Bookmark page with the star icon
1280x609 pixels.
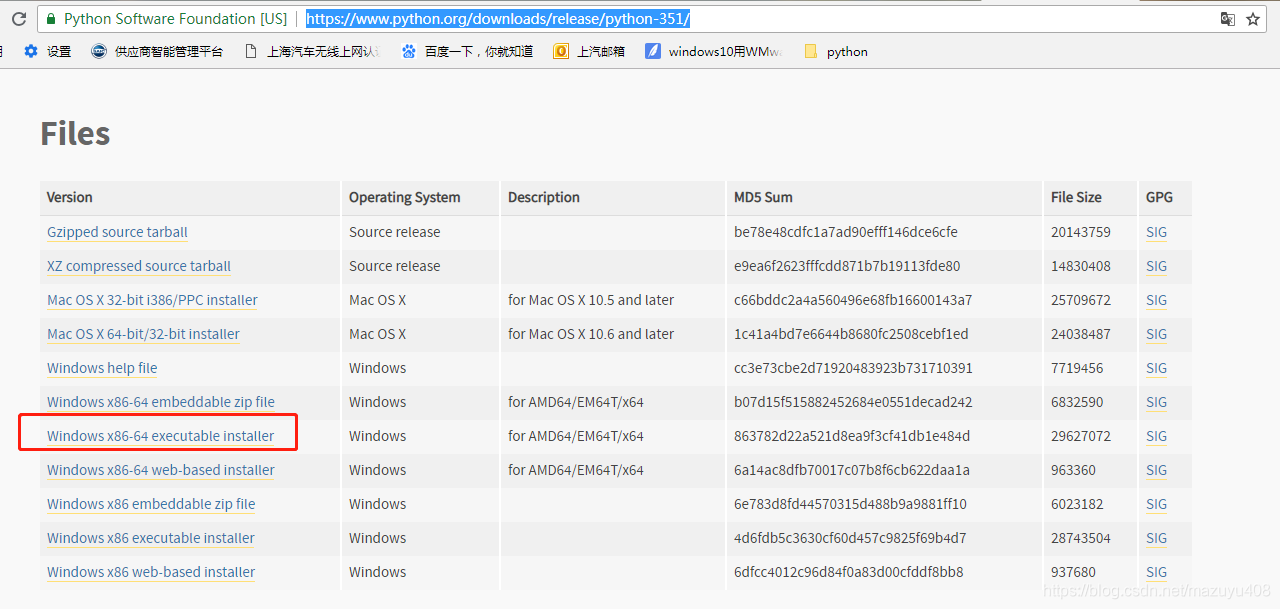(x=1252, y=19)
